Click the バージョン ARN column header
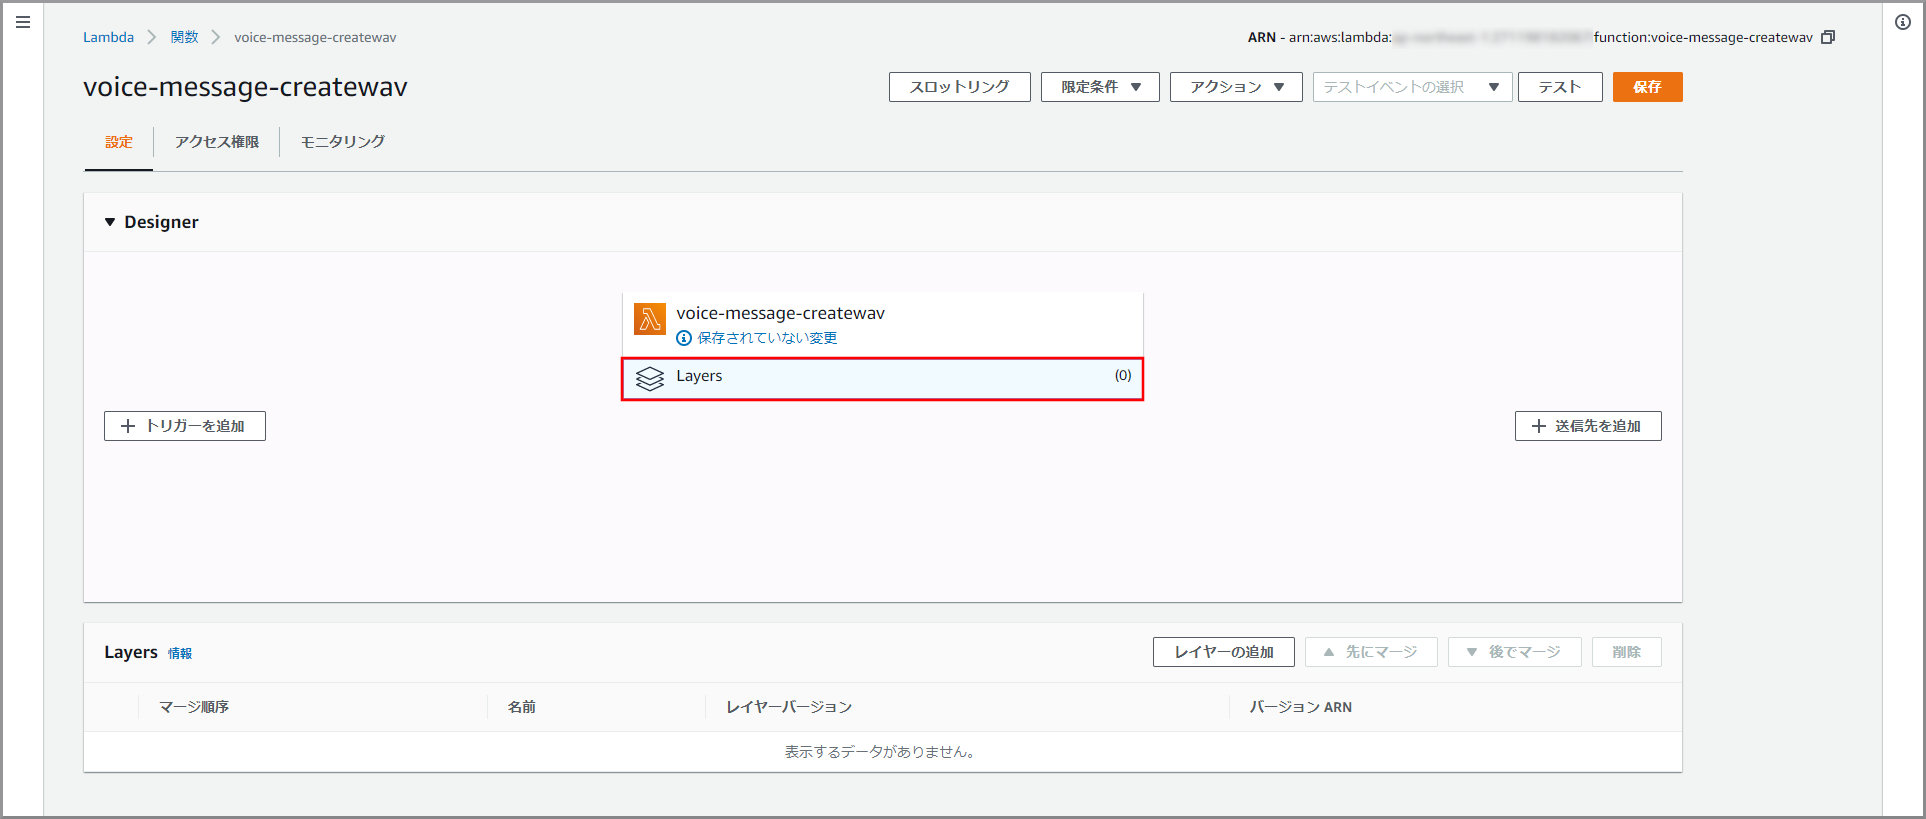 [1300, 707]
